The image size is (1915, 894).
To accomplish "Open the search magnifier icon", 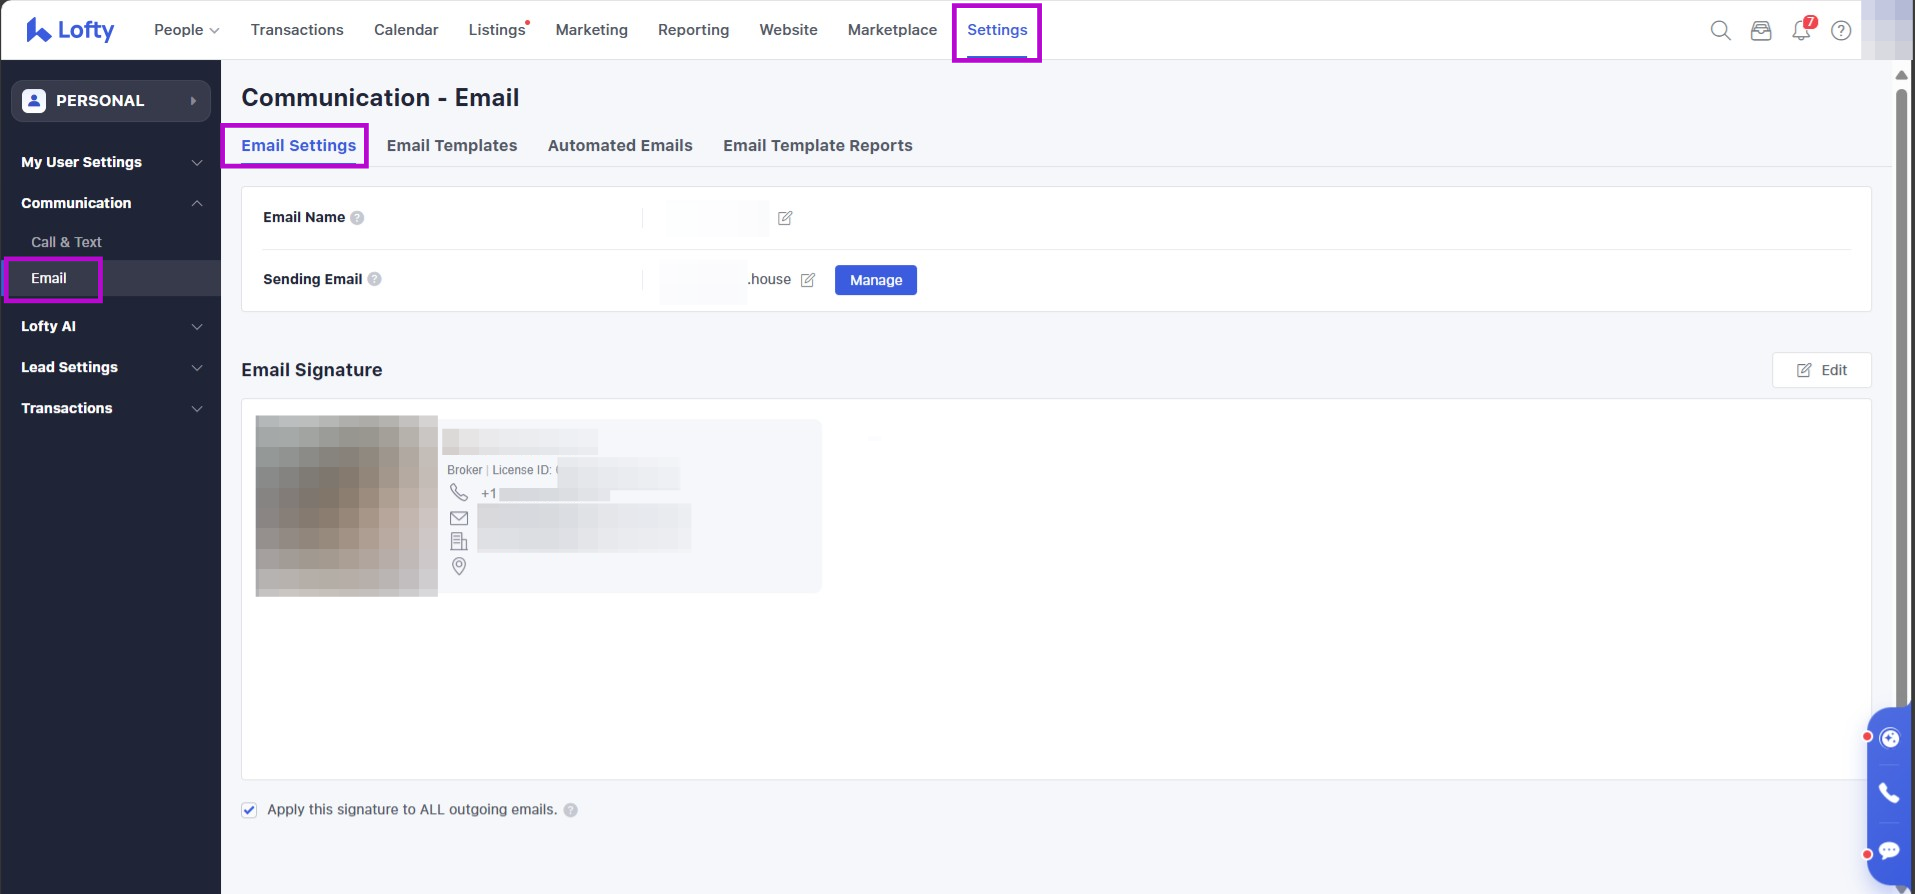I will (1720, 30).
